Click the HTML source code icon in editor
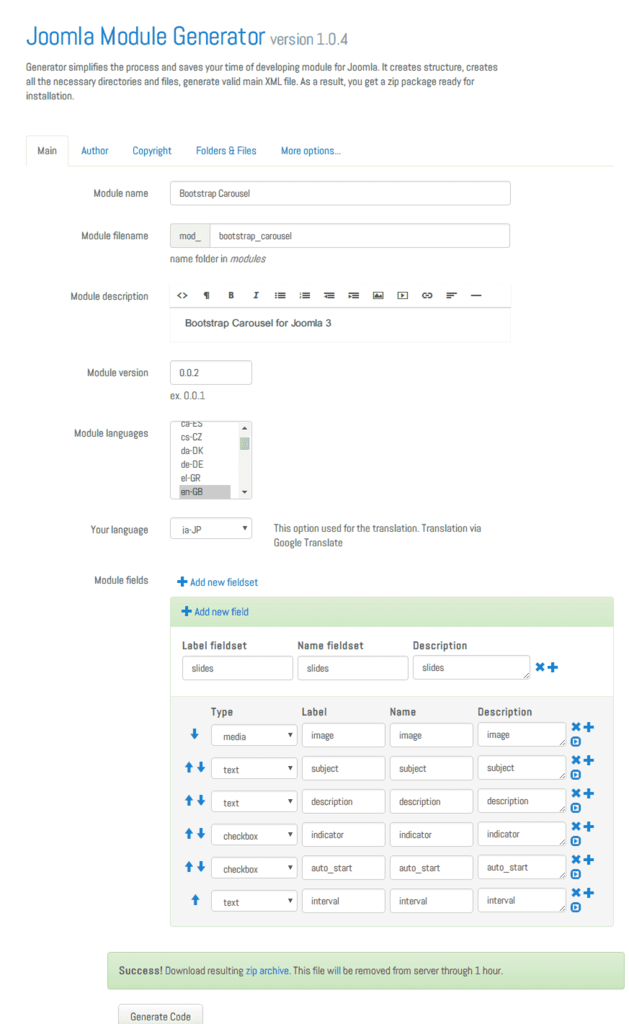The width and height of the screenshot is (629, 1024). coord(182,295)
